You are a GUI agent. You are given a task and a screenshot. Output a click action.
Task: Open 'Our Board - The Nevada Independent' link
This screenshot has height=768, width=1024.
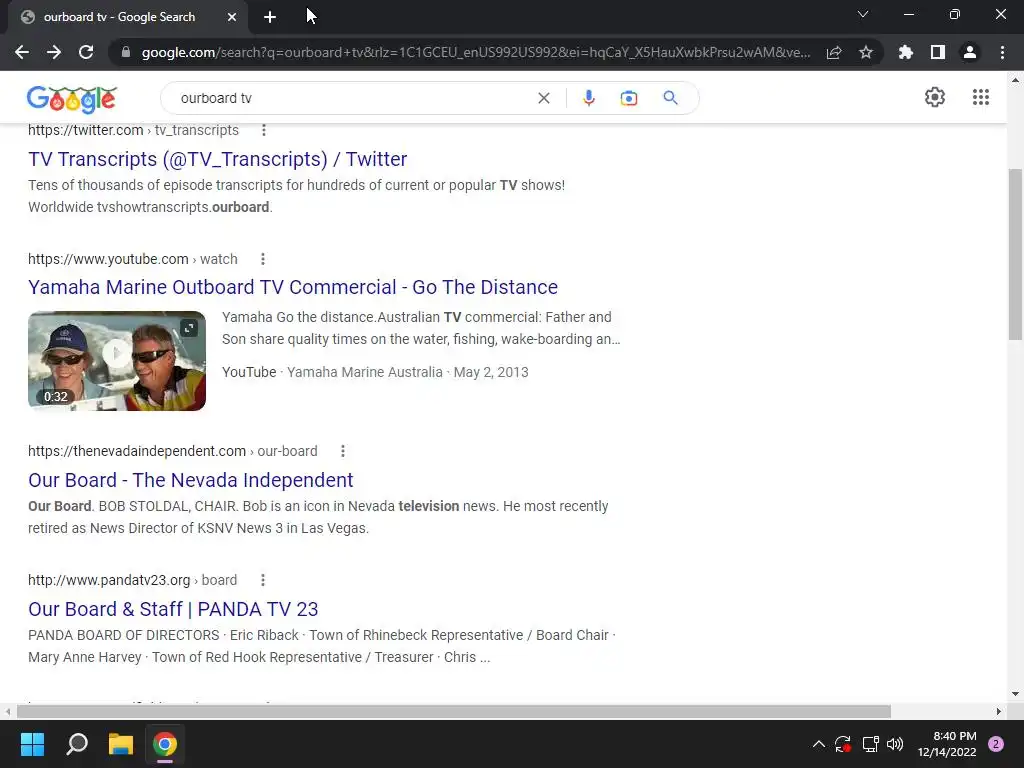point(191,480)
